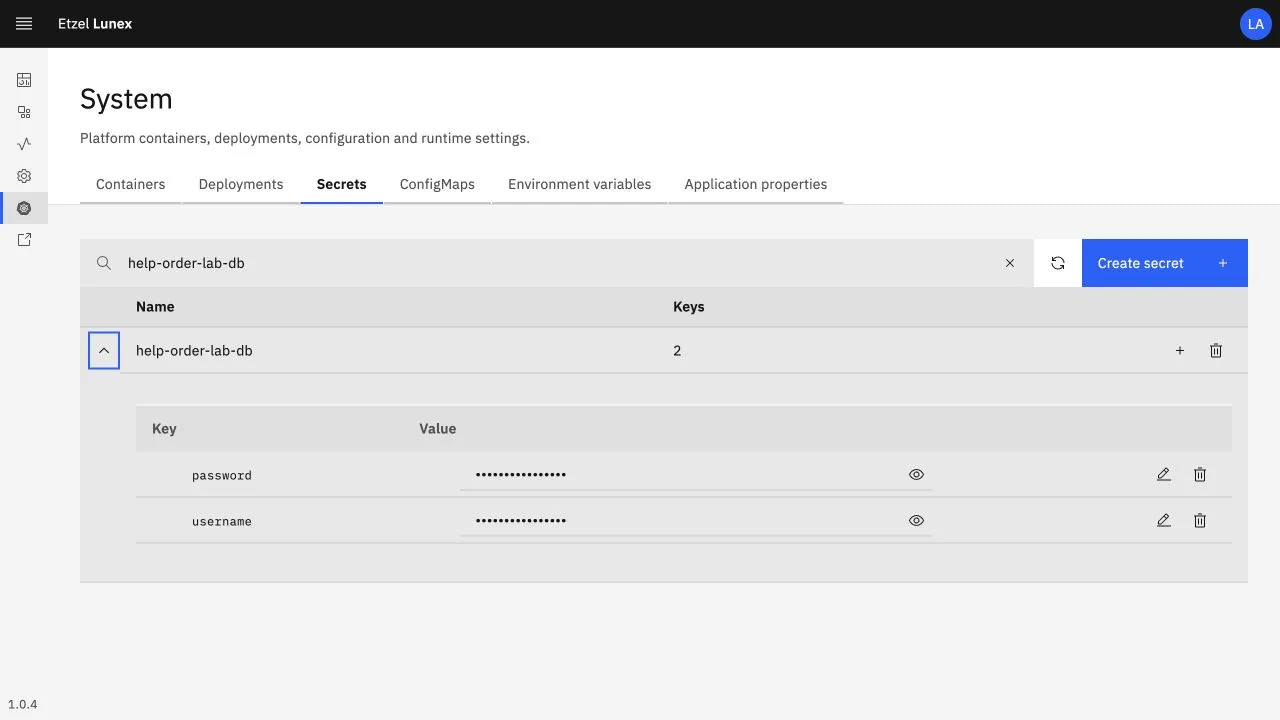
Task: Refresh the secrets list
Action: point(1058,263)
